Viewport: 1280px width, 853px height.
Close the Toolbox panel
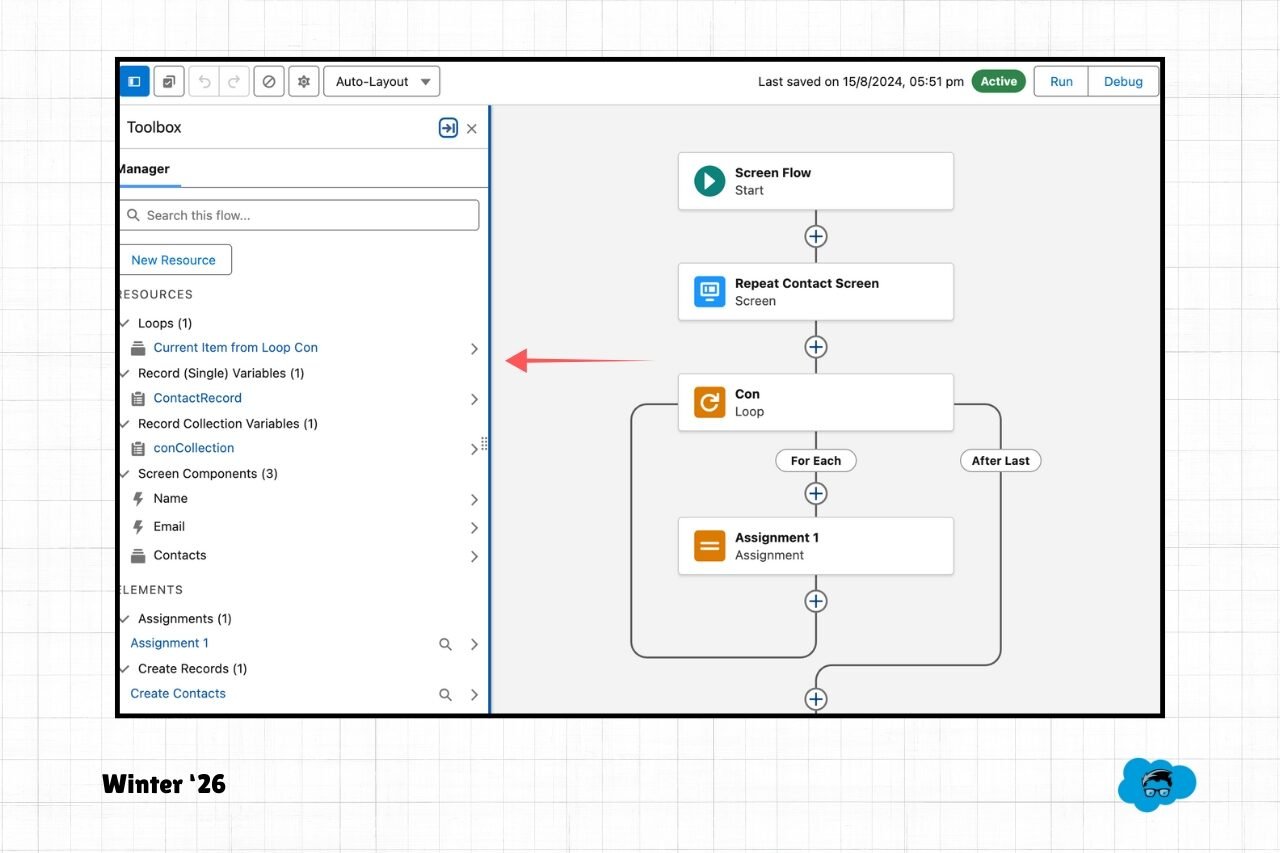click(472, 129)
